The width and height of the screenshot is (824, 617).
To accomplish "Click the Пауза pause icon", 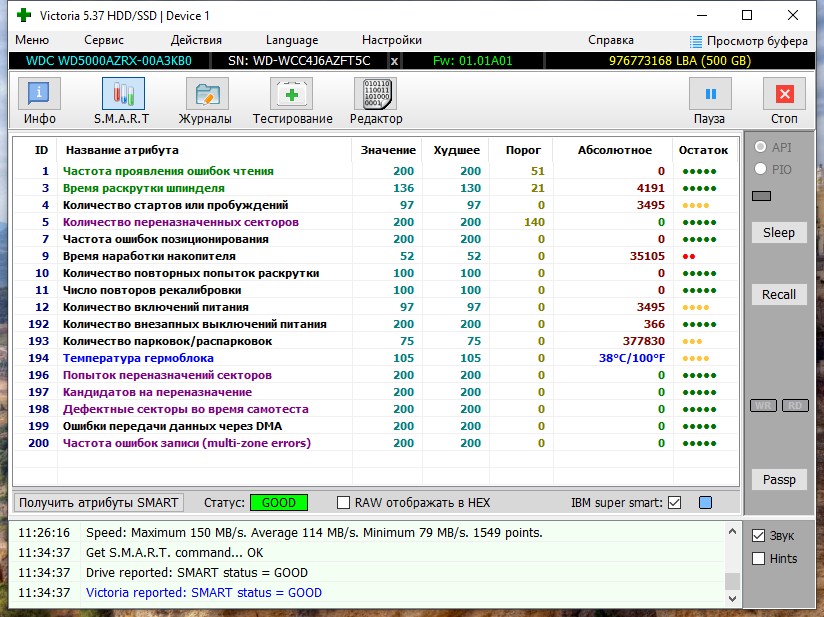I will [710, 94].
